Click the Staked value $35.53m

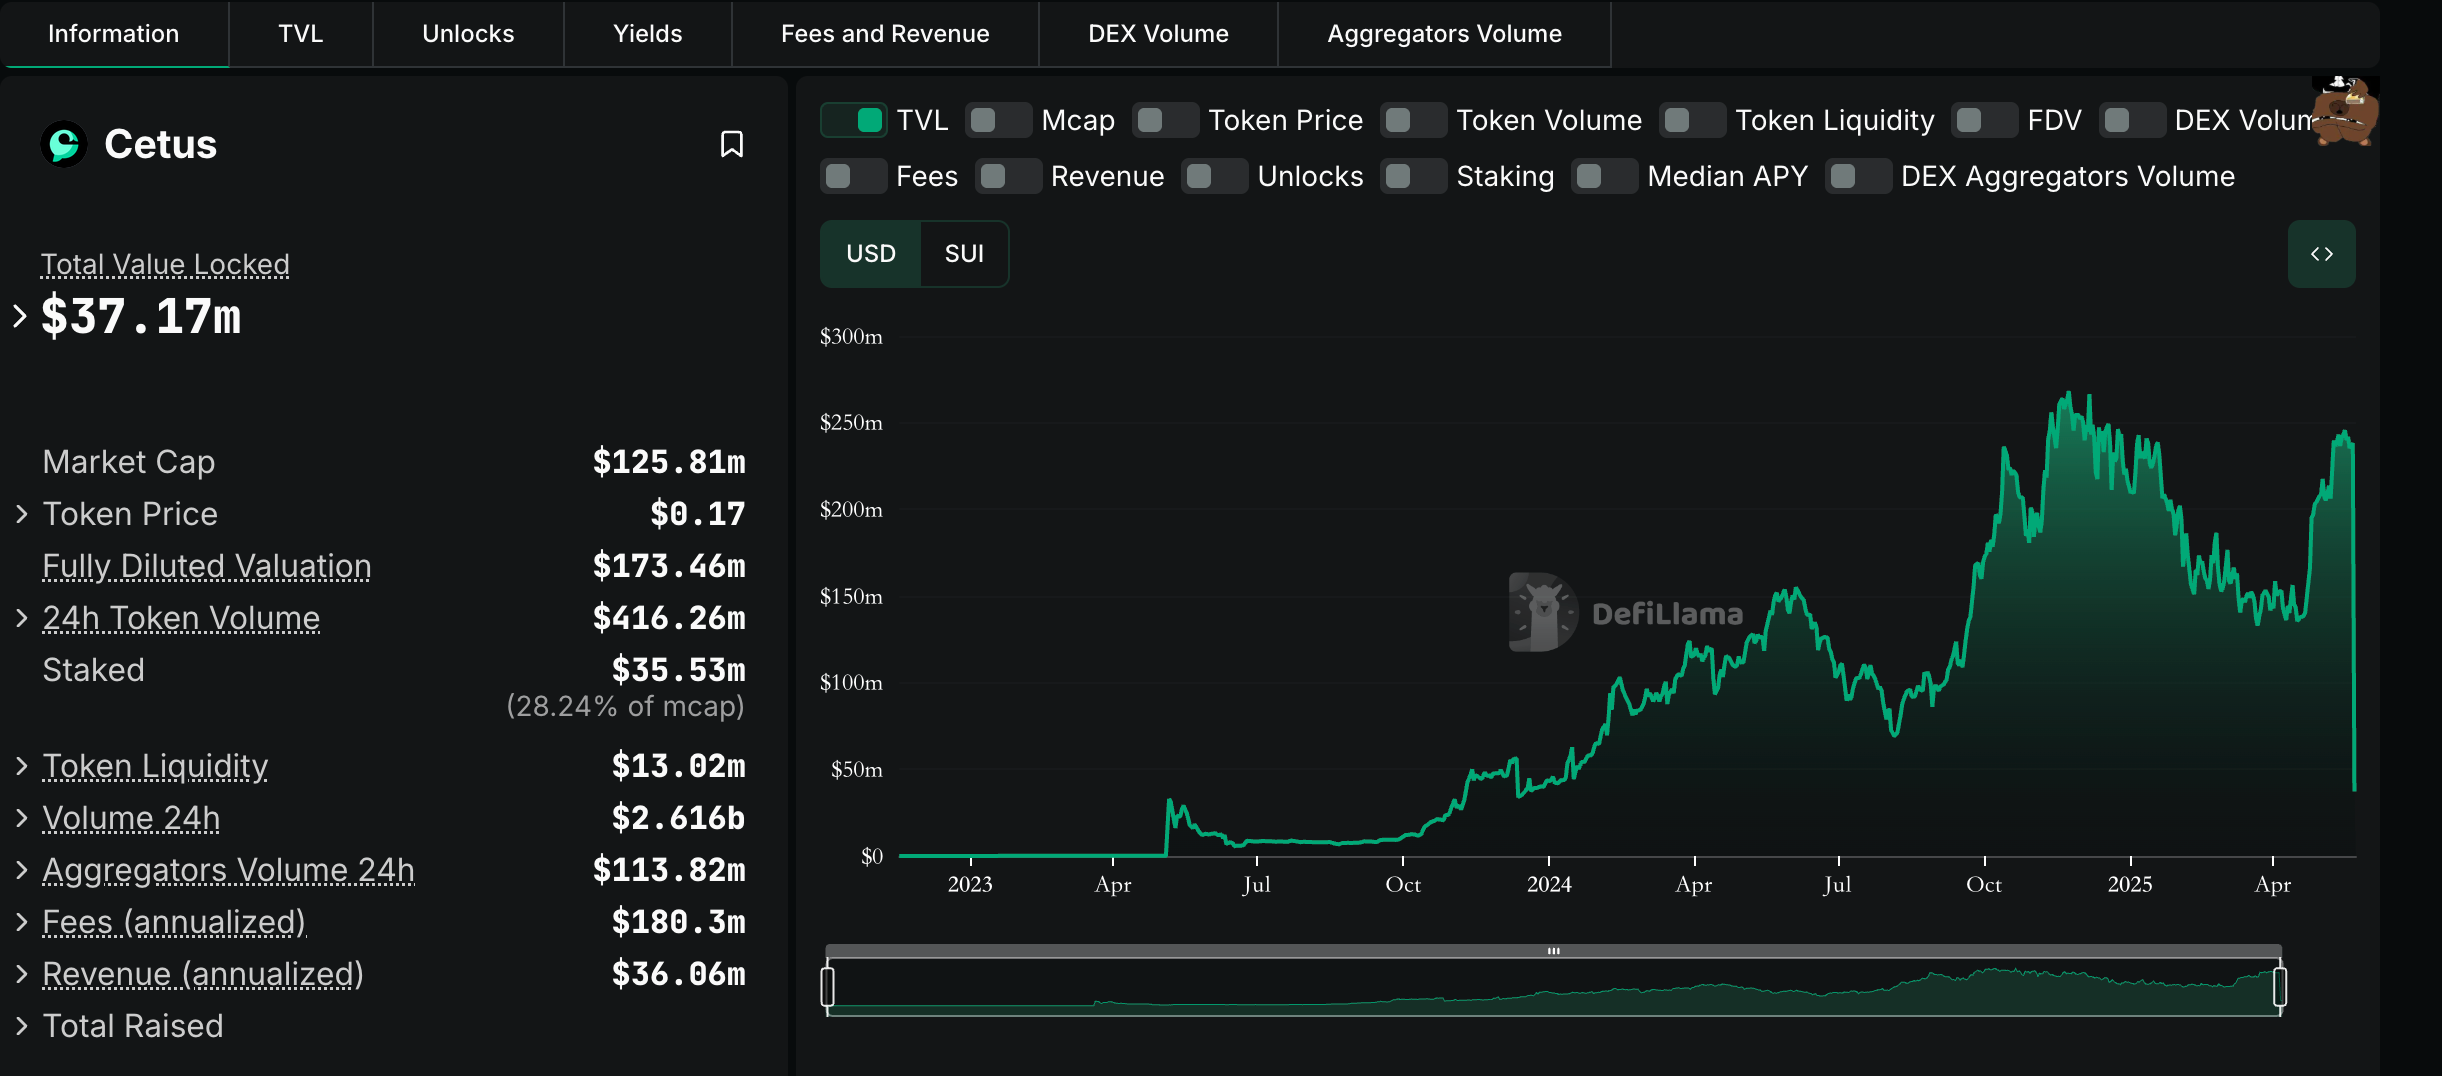[679, 670]
